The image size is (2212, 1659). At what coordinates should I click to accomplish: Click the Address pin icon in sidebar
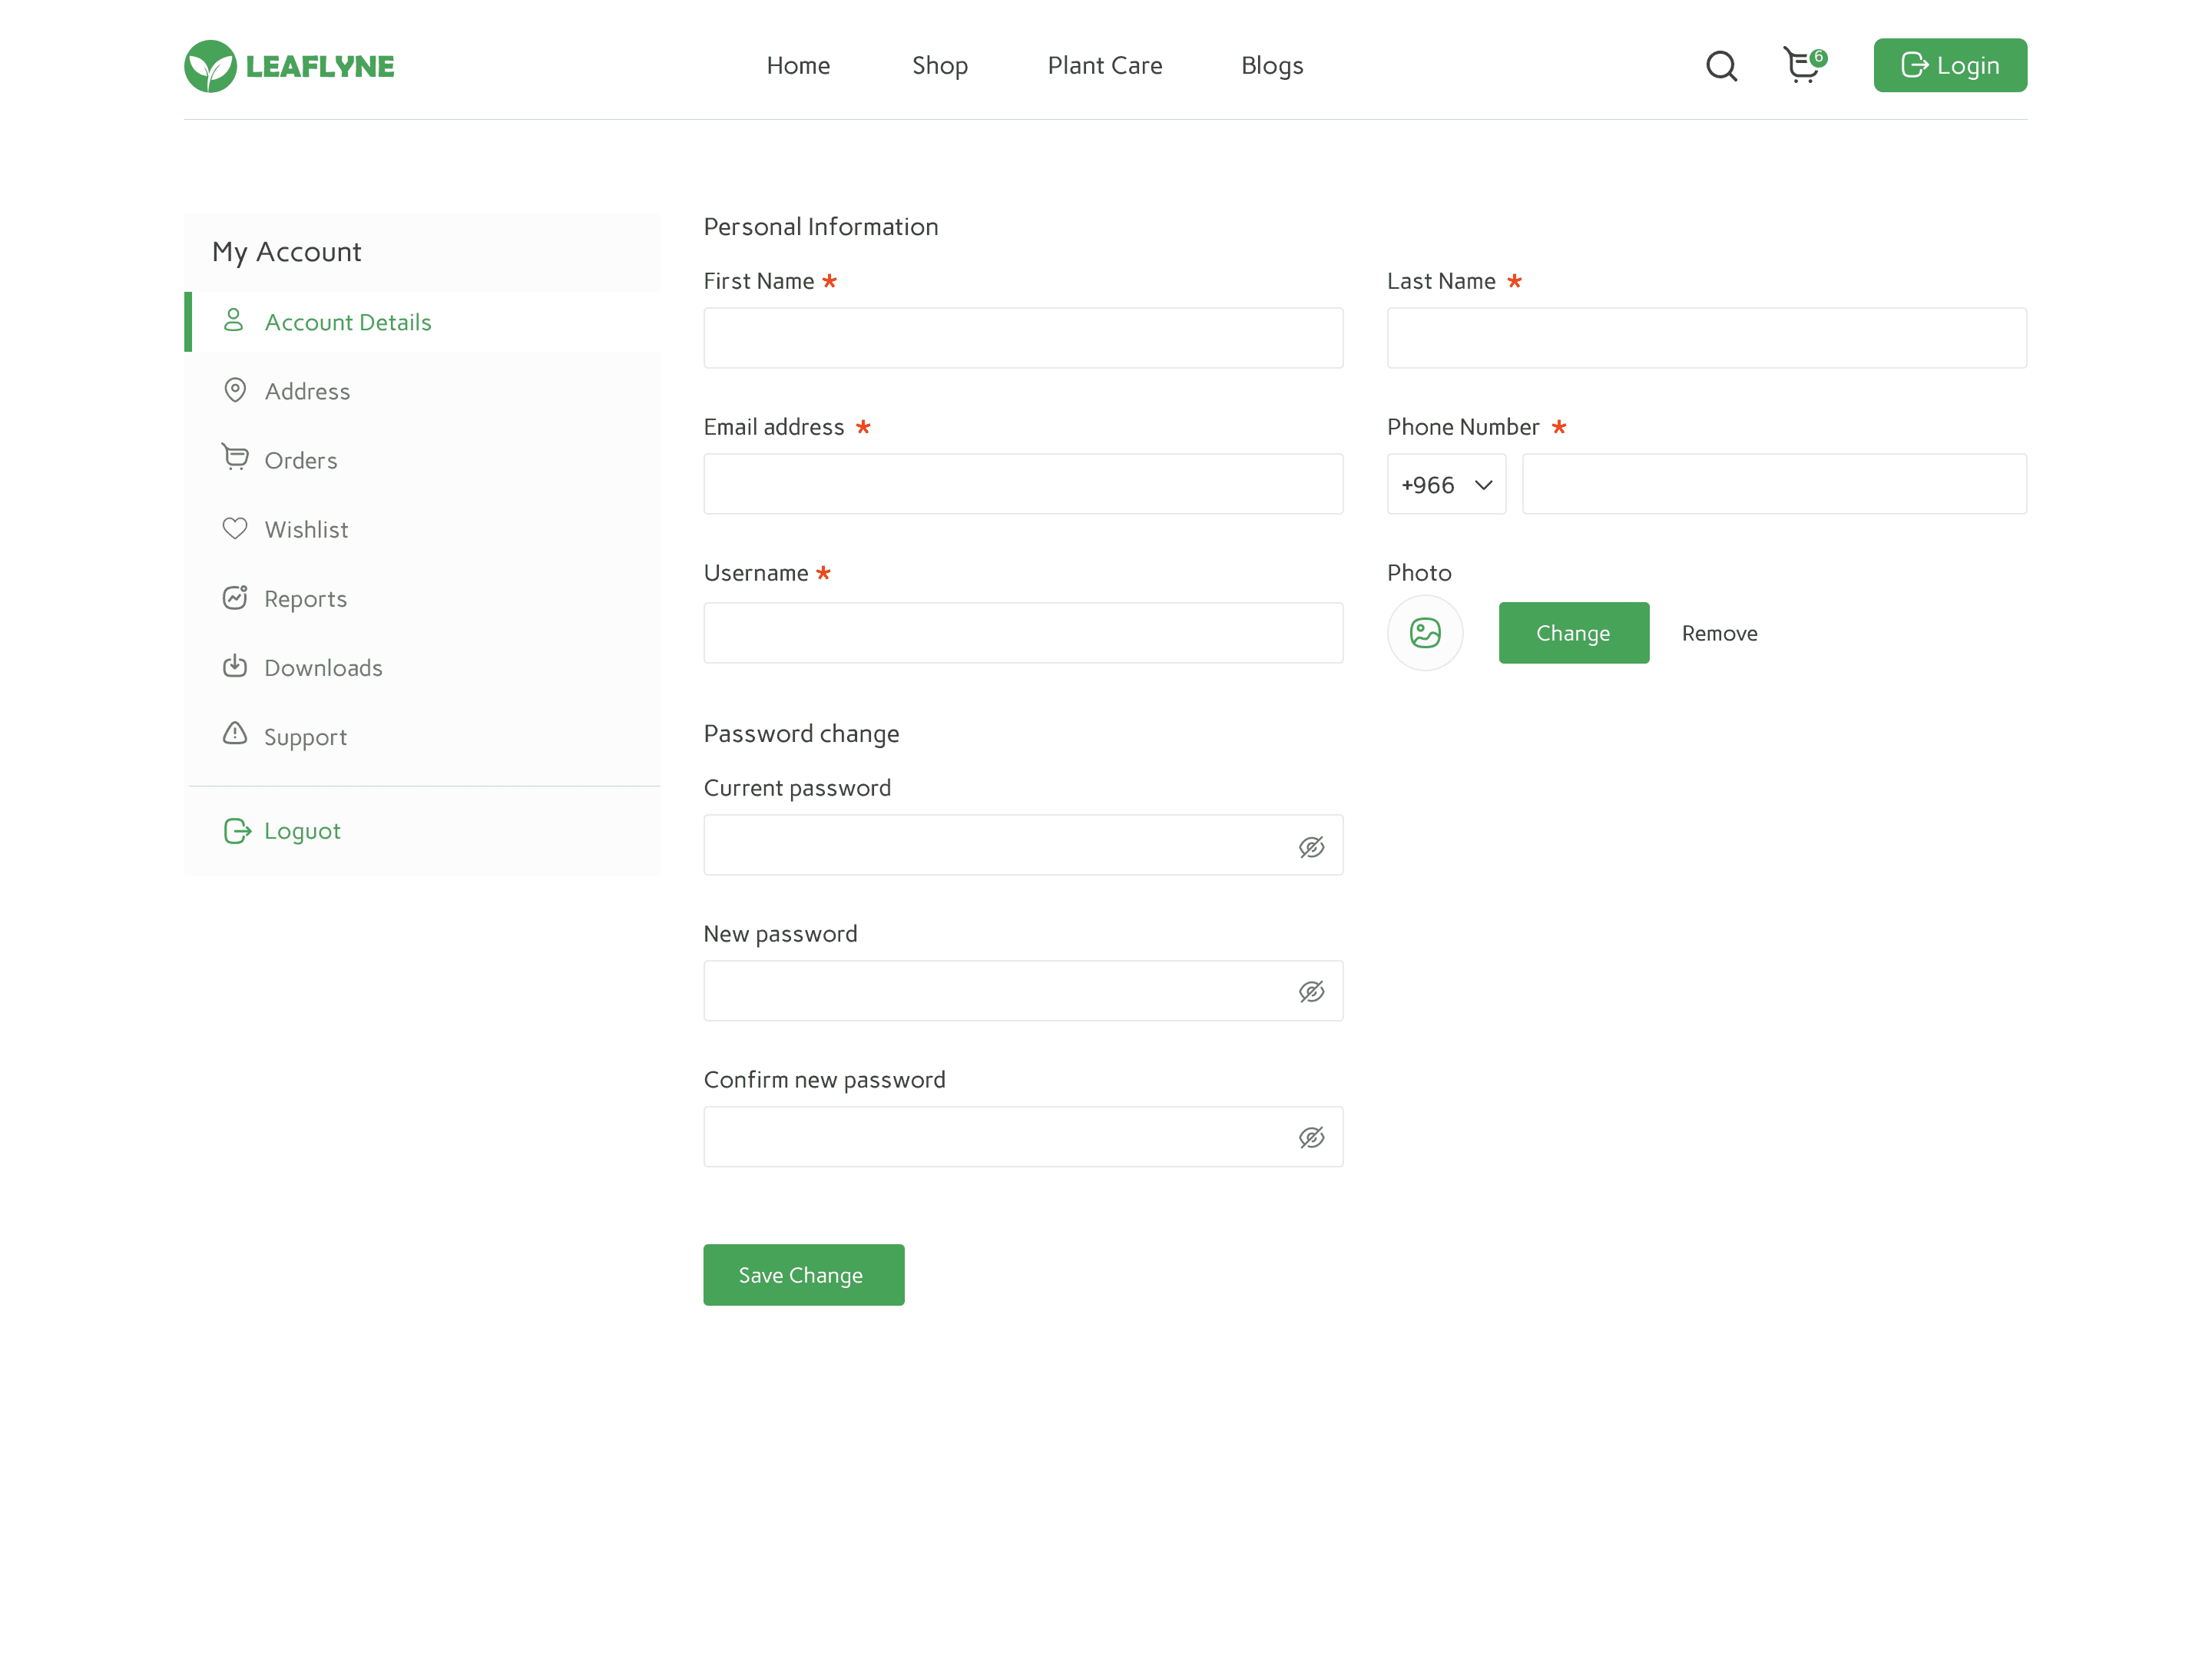tap(235, 390)
